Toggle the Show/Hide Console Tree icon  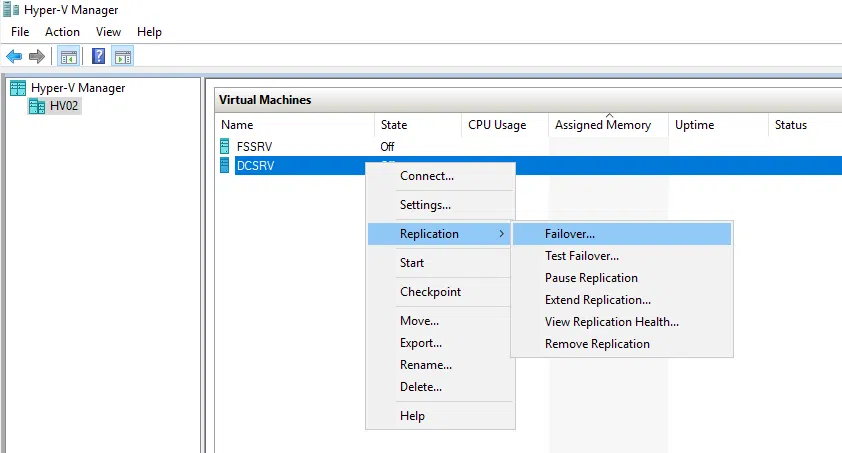tap(69, 56)
